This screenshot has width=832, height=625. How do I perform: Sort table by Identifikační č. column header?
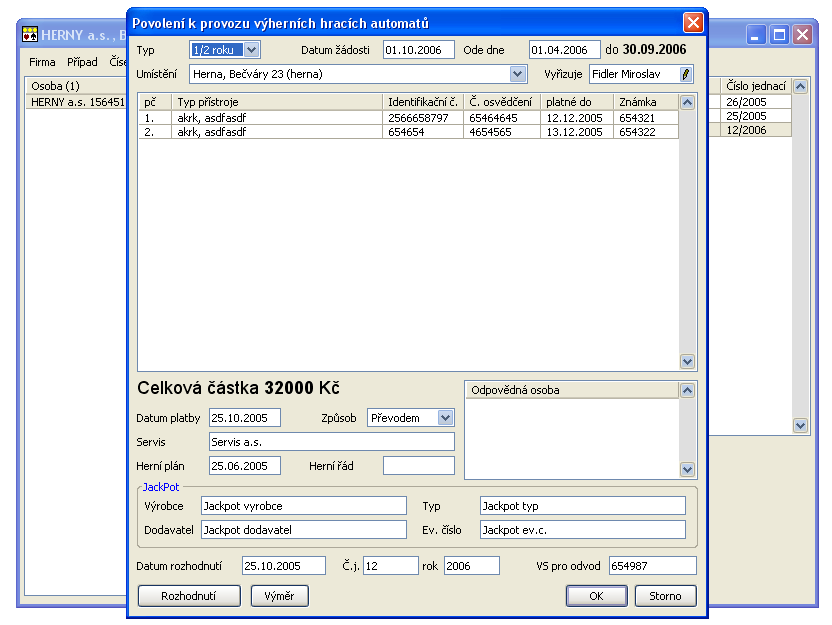[x=423, y=102]
